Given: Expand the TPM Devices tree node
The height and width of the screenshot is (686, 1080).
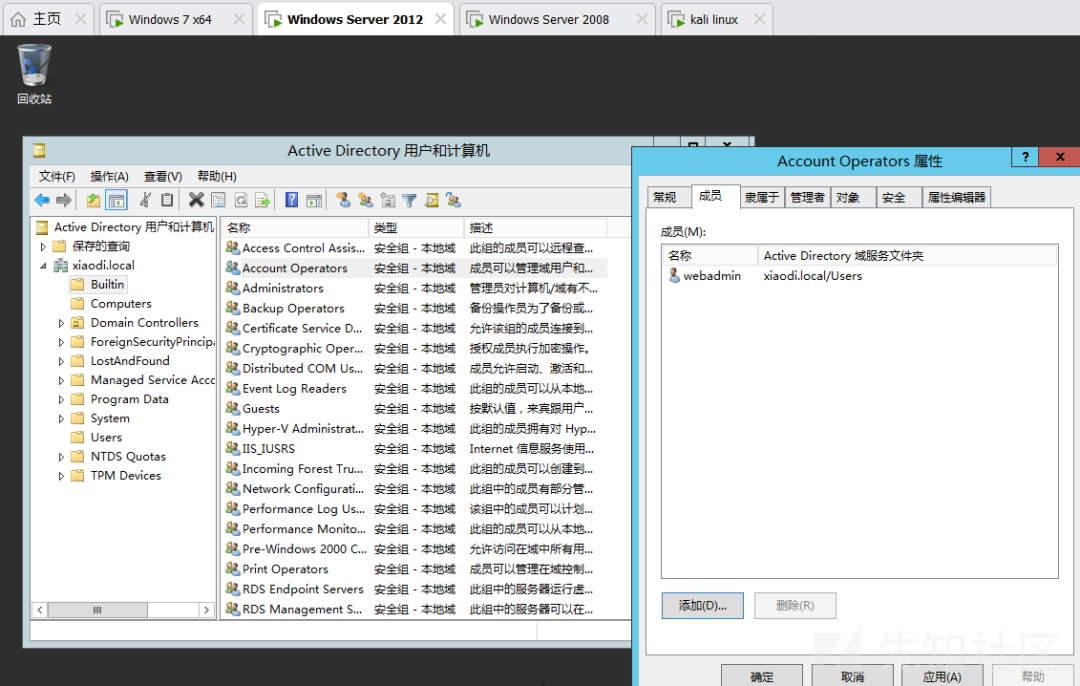Looking at the screenshot, I should pos(61,476).
